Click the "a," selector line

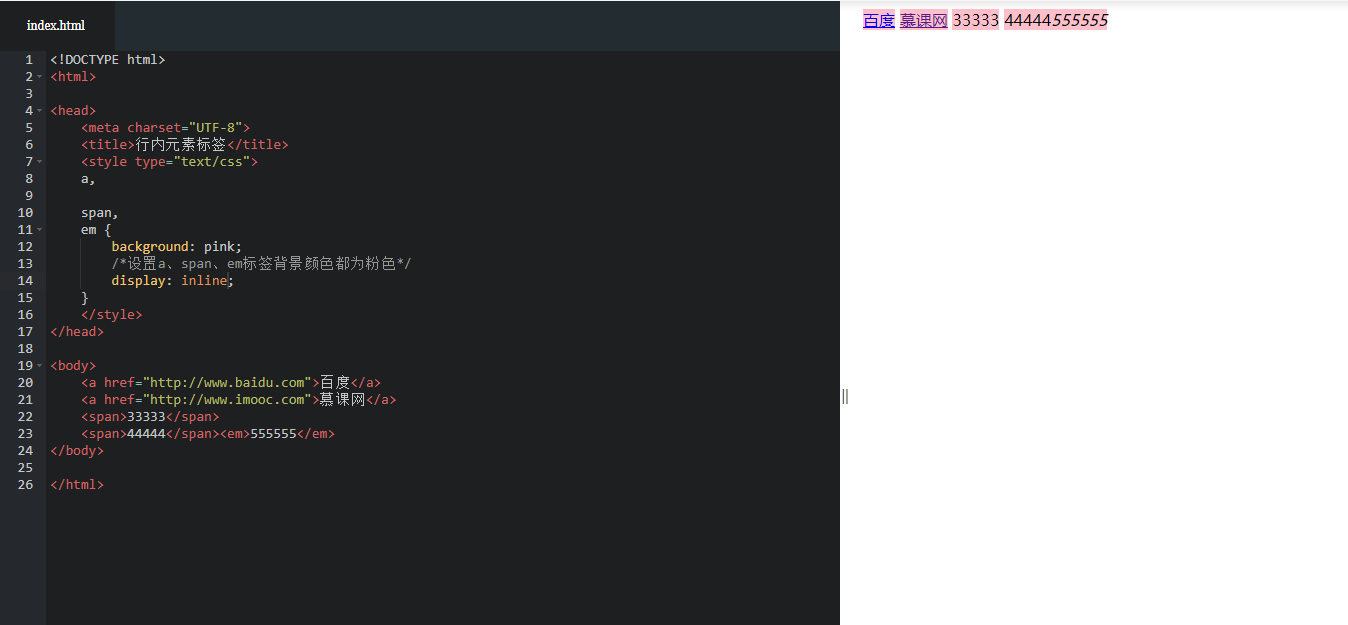(89, 179)
